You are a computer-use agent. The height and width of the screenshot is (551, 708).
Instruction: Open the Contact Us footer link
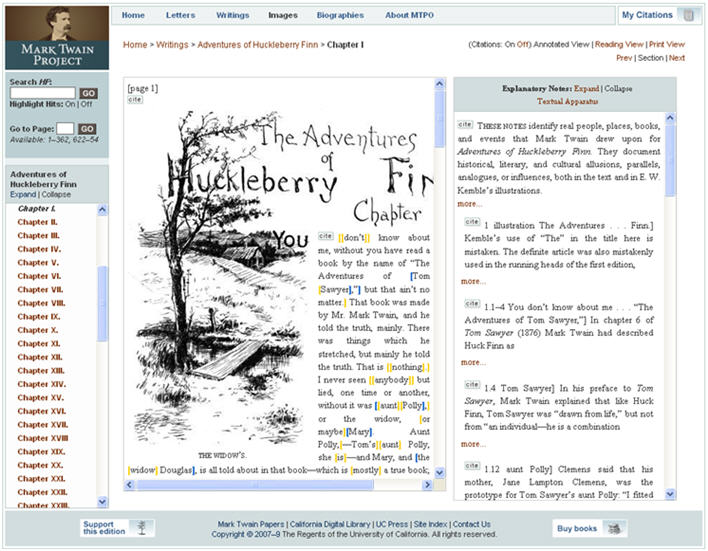pyautogui.click(x=471, y=524)
